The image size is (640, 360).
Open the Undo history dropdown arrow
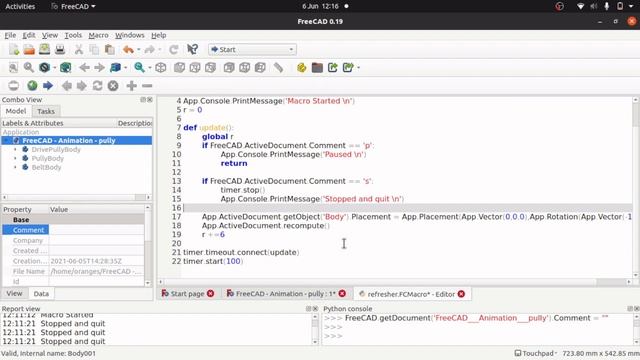tap(139, 49)
